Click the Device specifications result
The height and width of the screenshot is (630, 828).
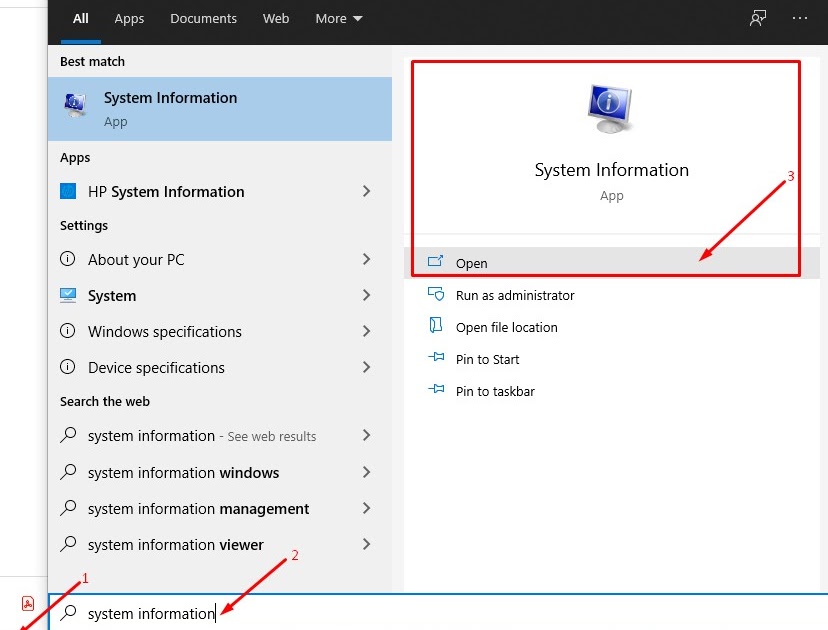(x=156, y=368)
